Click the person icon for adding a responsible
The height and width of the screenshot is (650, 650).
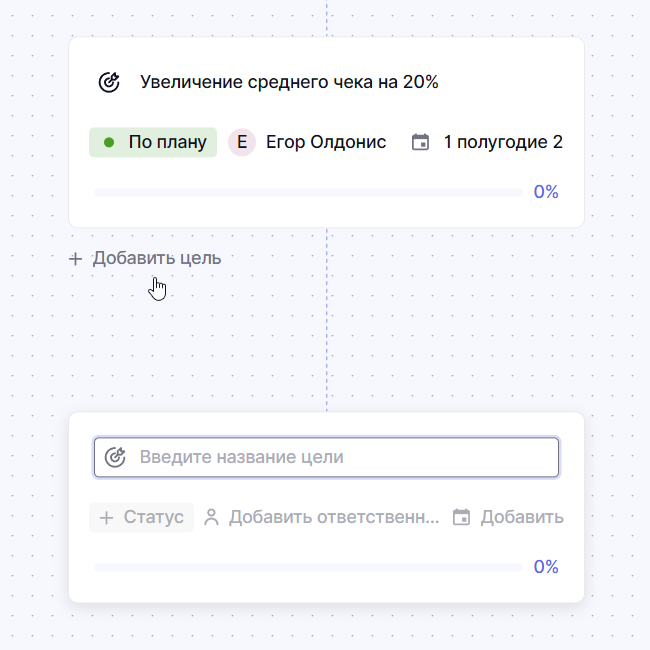[211, 517]
